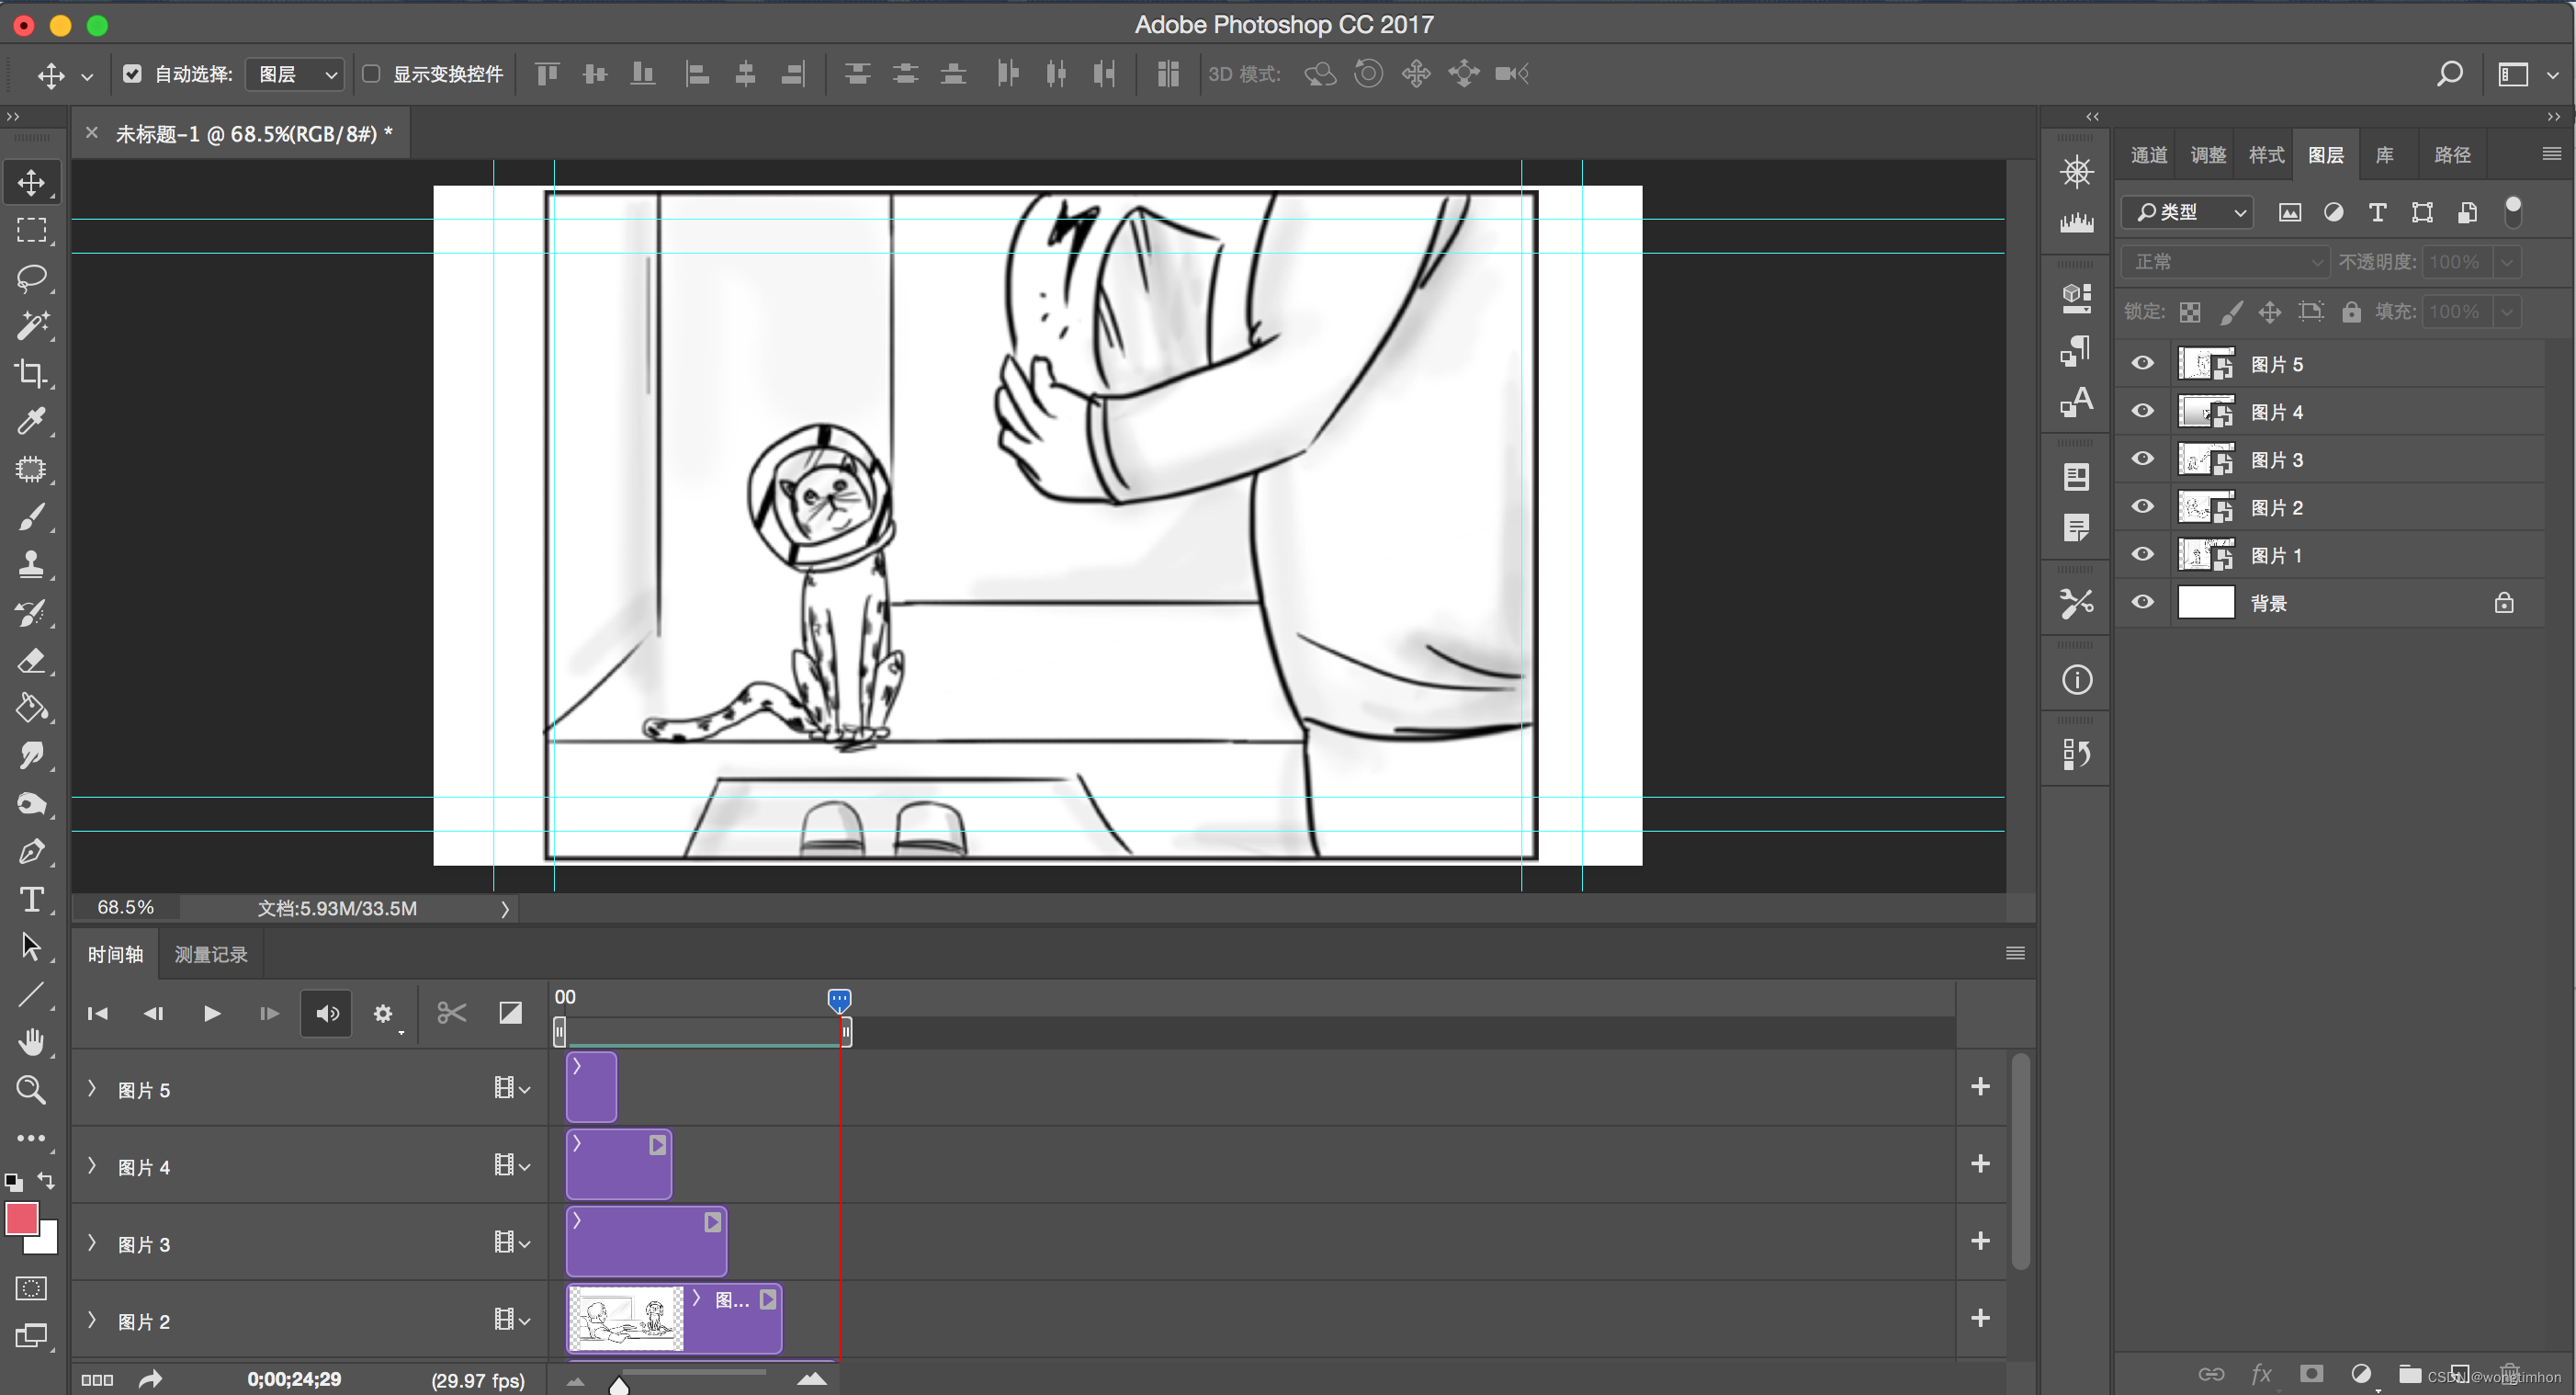Click the red foreground color swatch
The height and width of the screenshot is (1395, 2576).
tap(22, 1219)
